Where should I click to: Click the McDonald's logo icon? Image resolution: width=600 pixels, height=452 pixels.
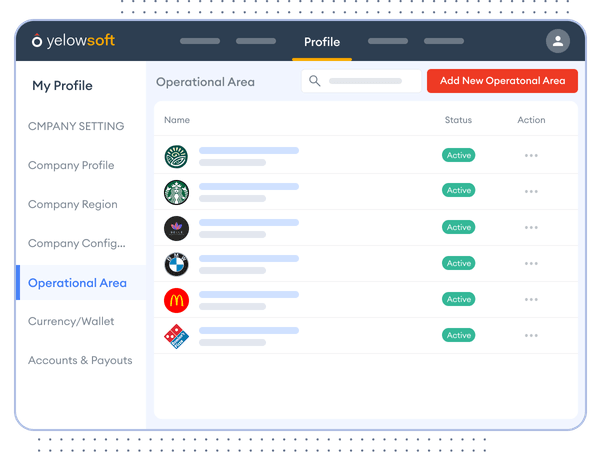tap(176, 300)
